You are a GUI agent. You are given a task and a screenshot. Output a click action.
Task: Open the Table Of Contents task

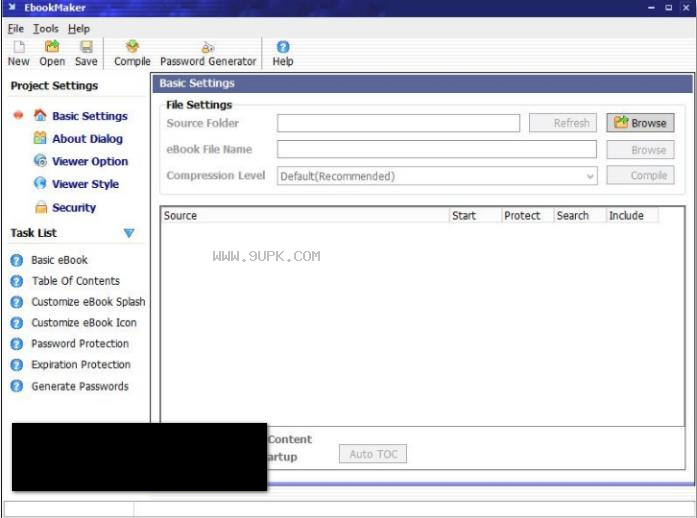[76, 281]
